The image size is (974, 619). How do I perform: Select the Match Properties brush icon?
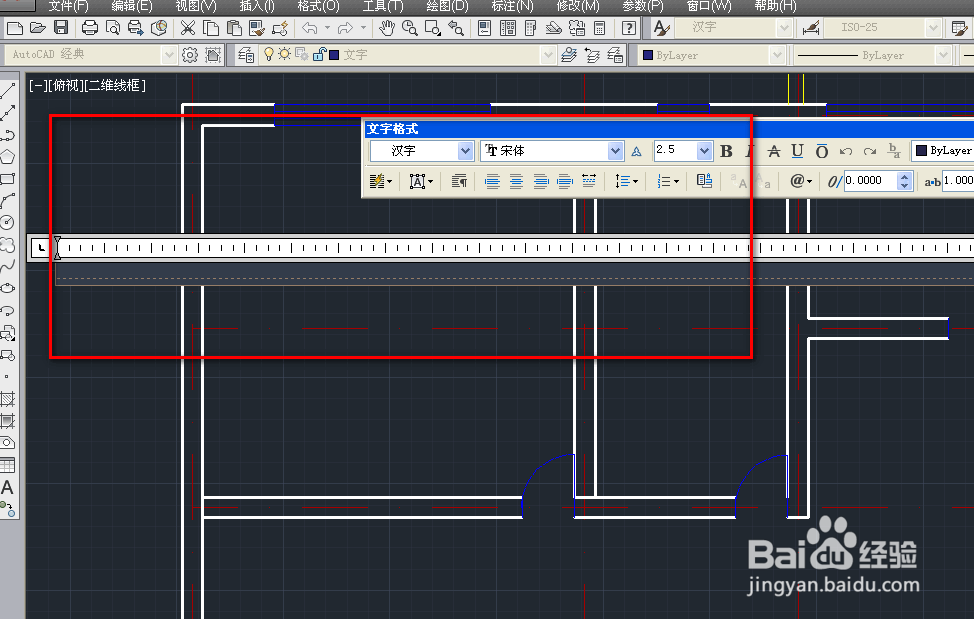point(257,28)
